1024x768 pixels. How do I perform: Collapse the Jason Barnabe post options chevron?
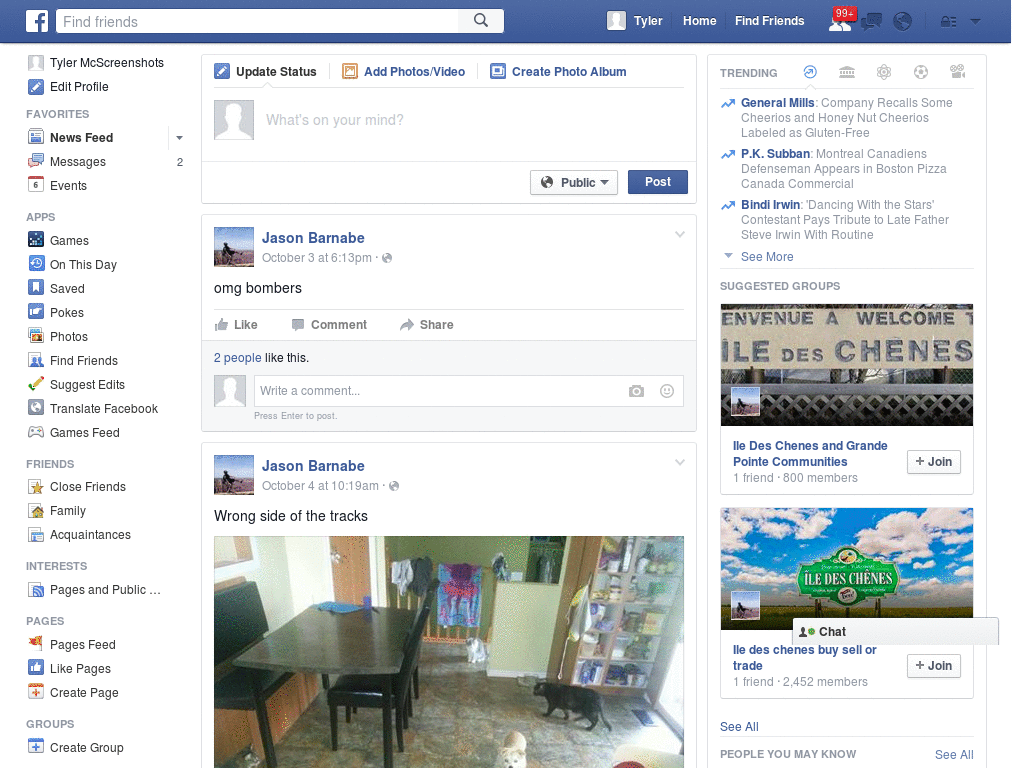coord(680,233)
